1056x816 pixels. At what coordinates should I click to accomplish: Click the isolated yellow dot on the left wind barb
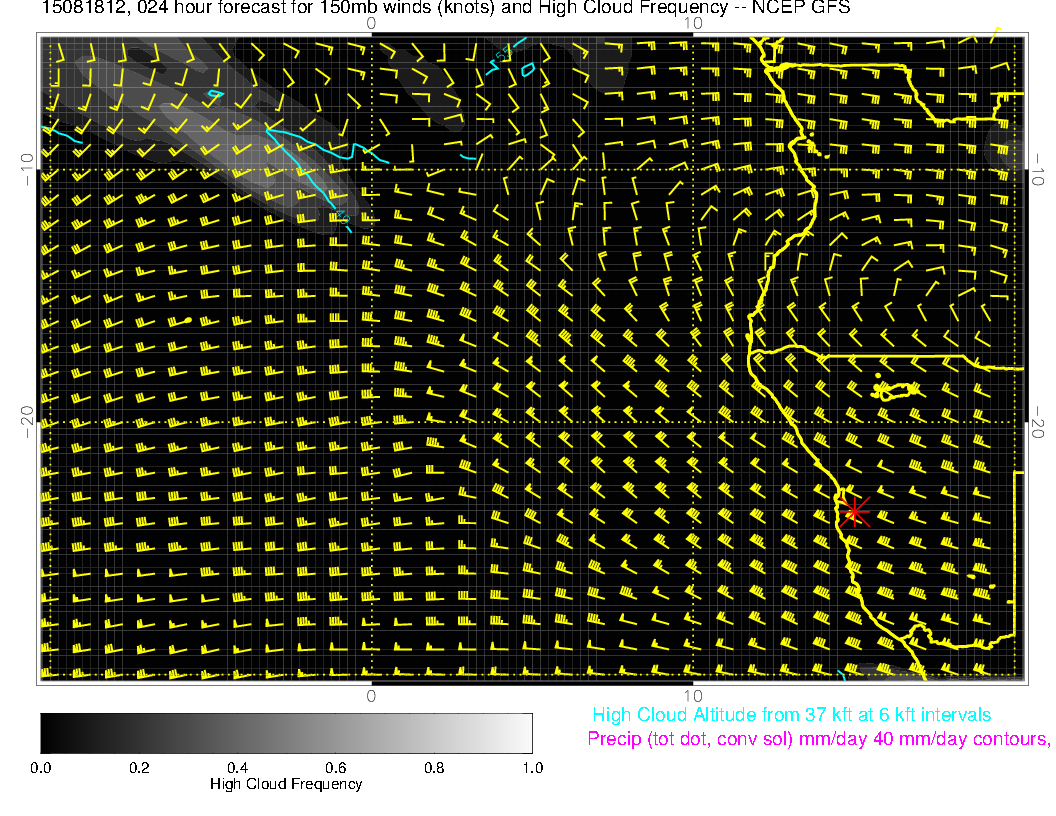click(188, 320)
